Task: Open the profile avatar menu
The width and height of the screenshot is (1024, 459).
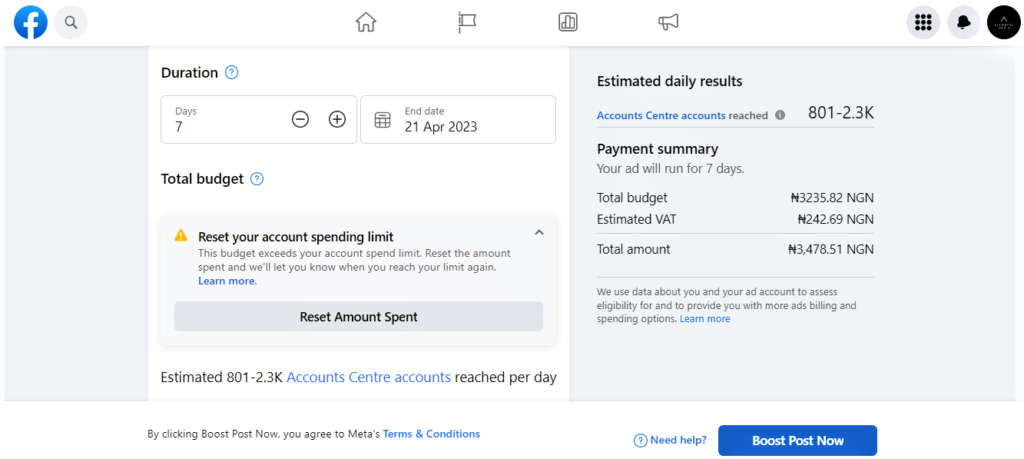Action: pos(1004,23)
